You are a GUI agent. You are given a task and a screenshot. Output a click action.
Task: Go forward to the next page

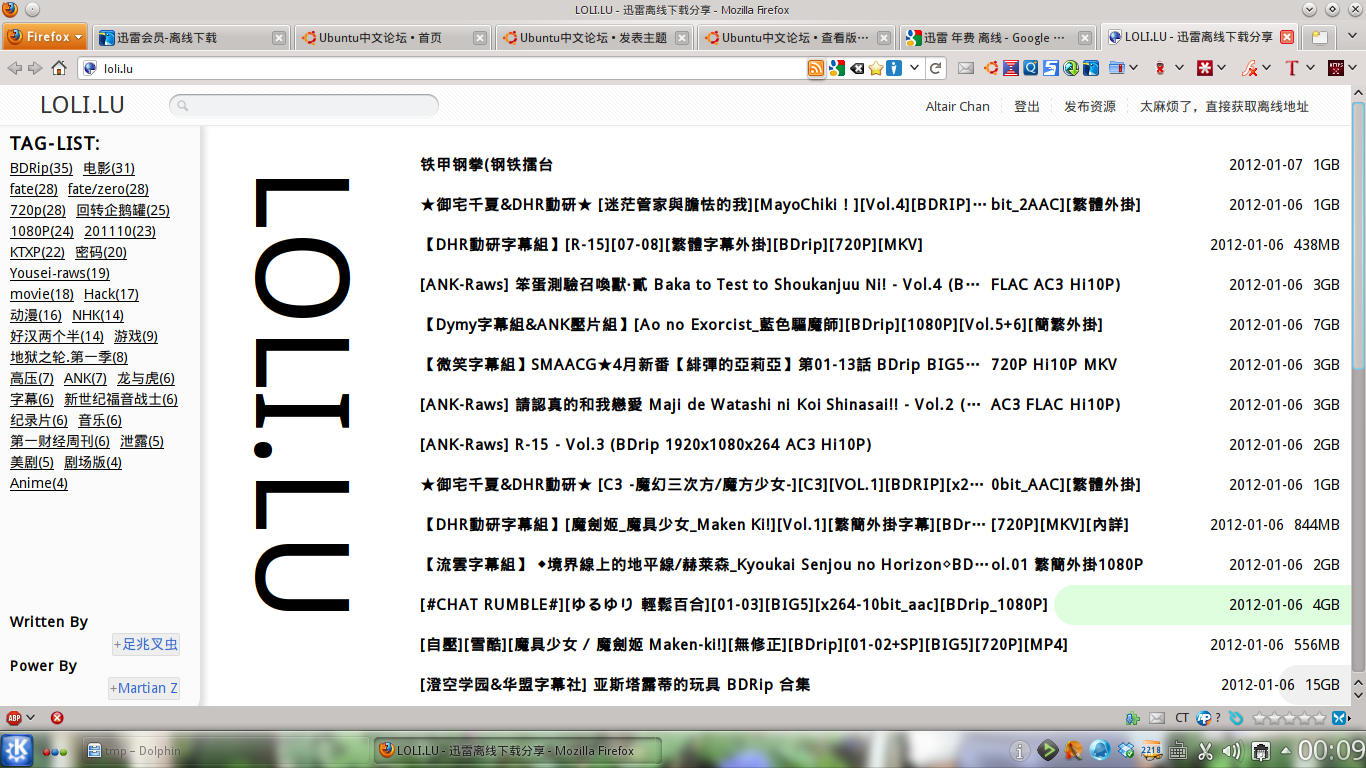35,68
